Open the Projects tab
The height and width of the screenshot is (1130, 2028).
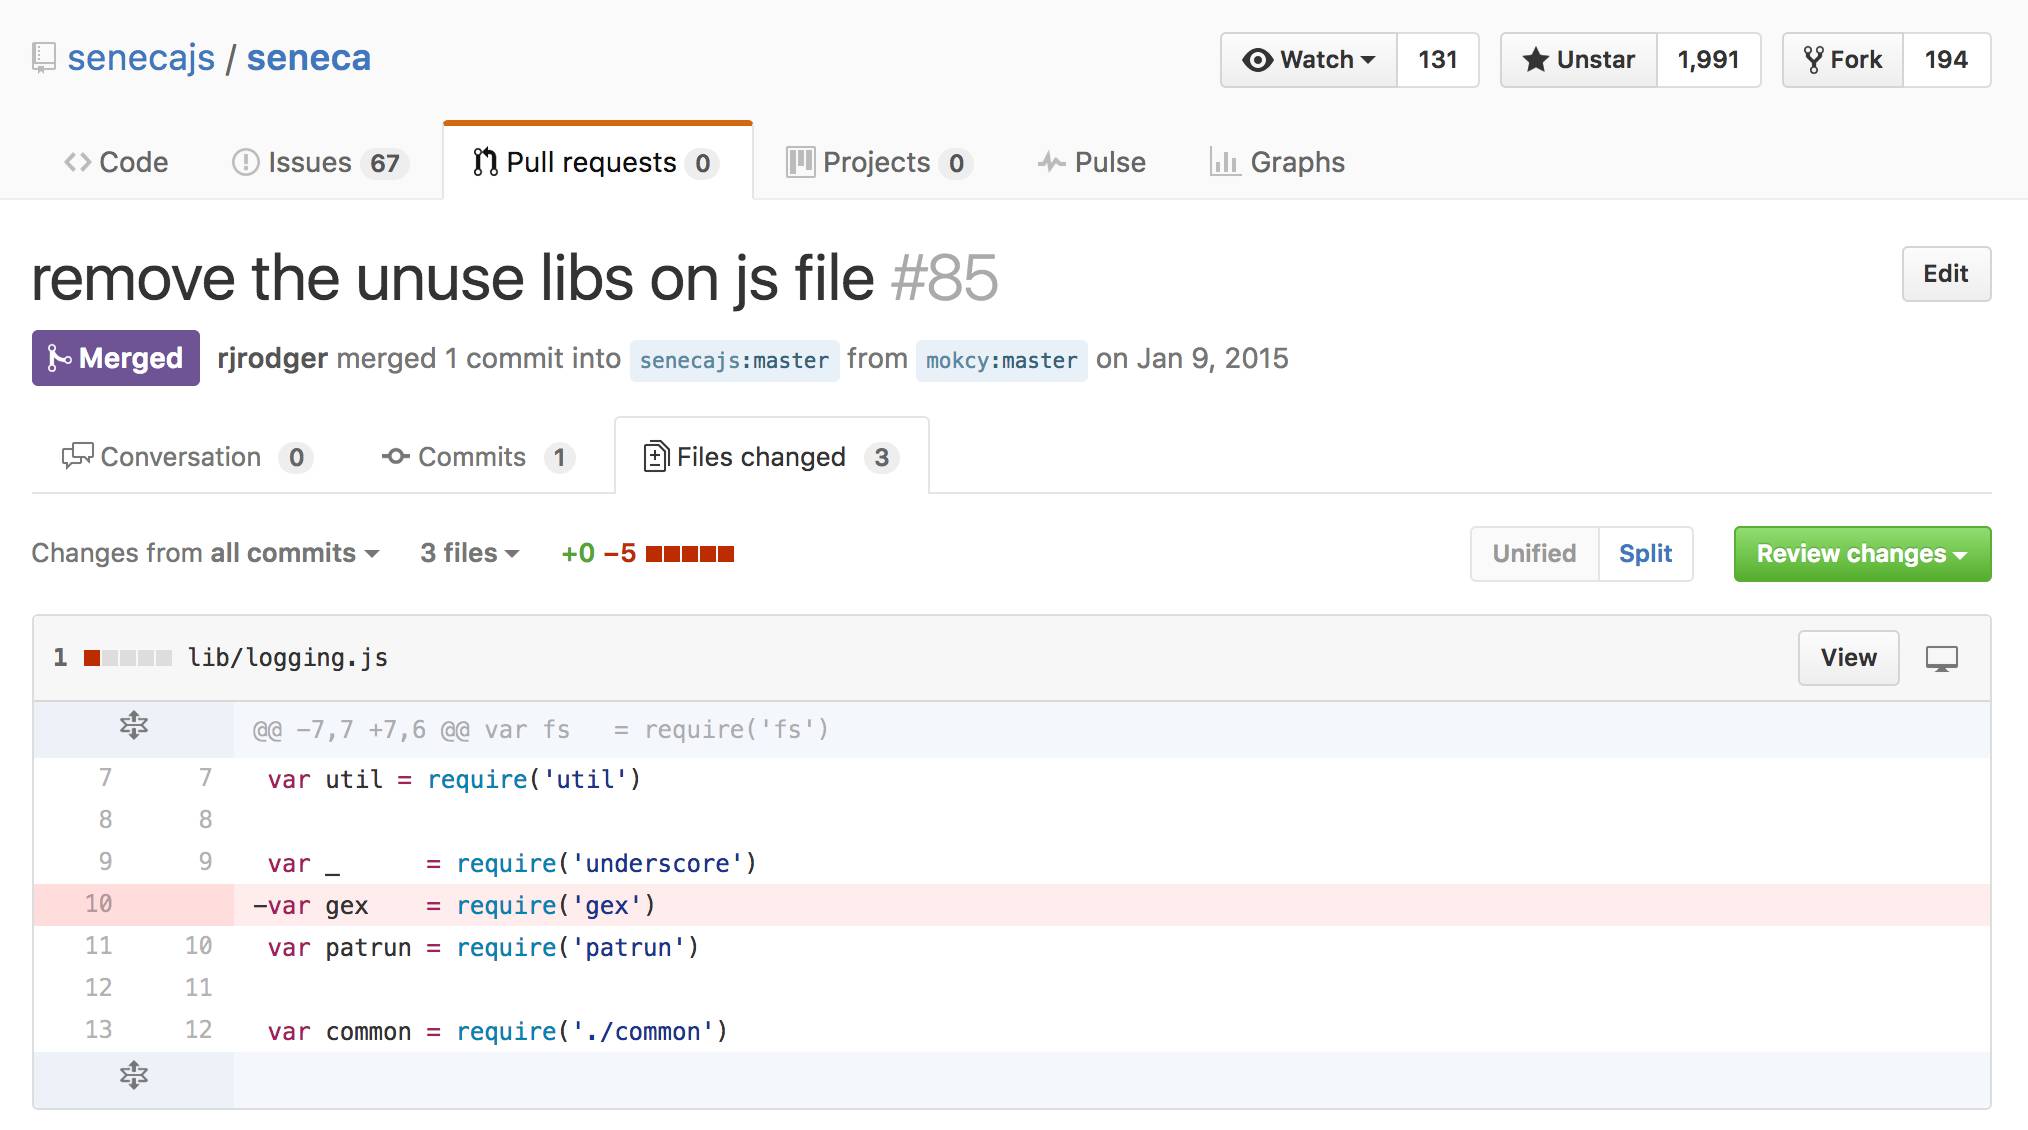(x=878, y=162)
